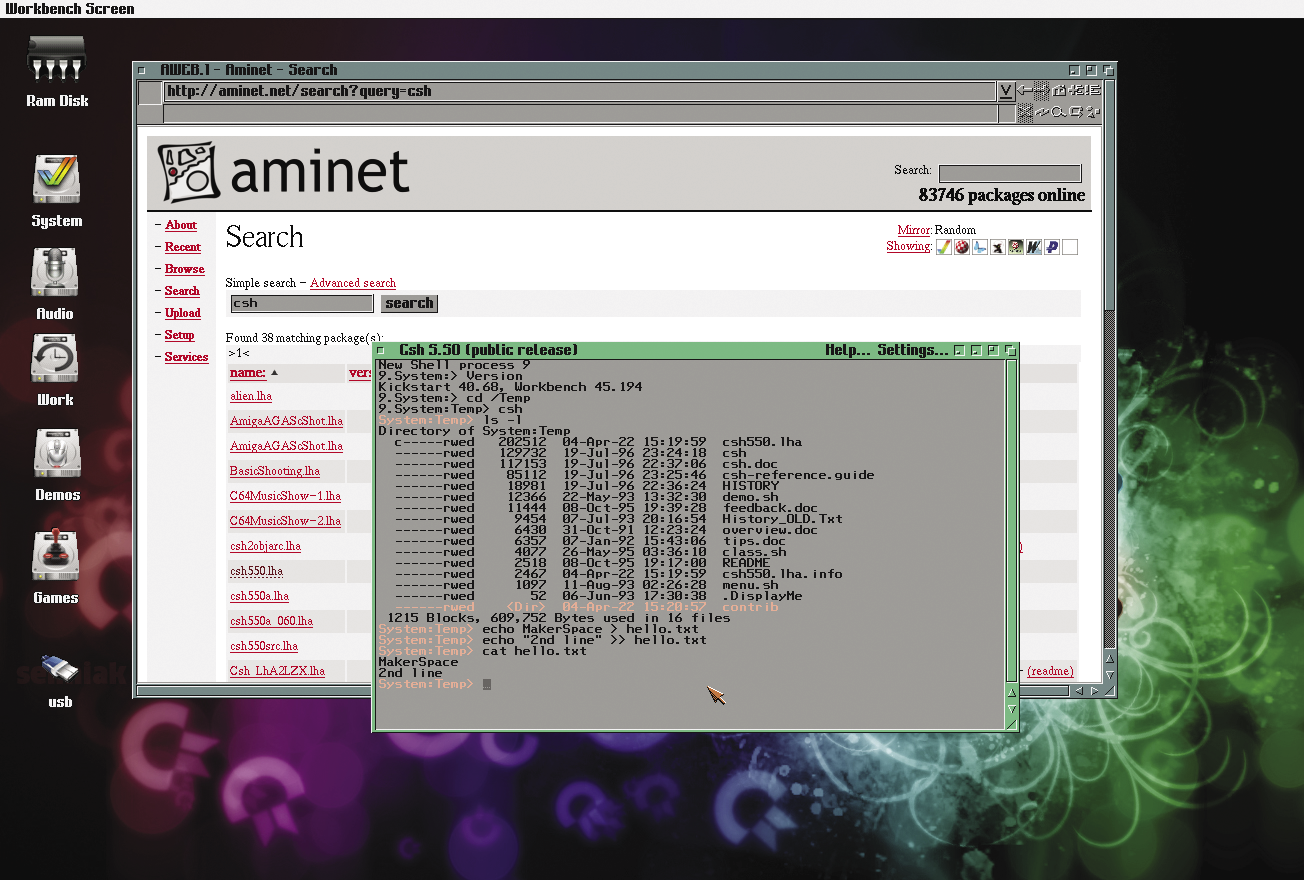
Task: Click the aminet logo image
Action: 285,172
